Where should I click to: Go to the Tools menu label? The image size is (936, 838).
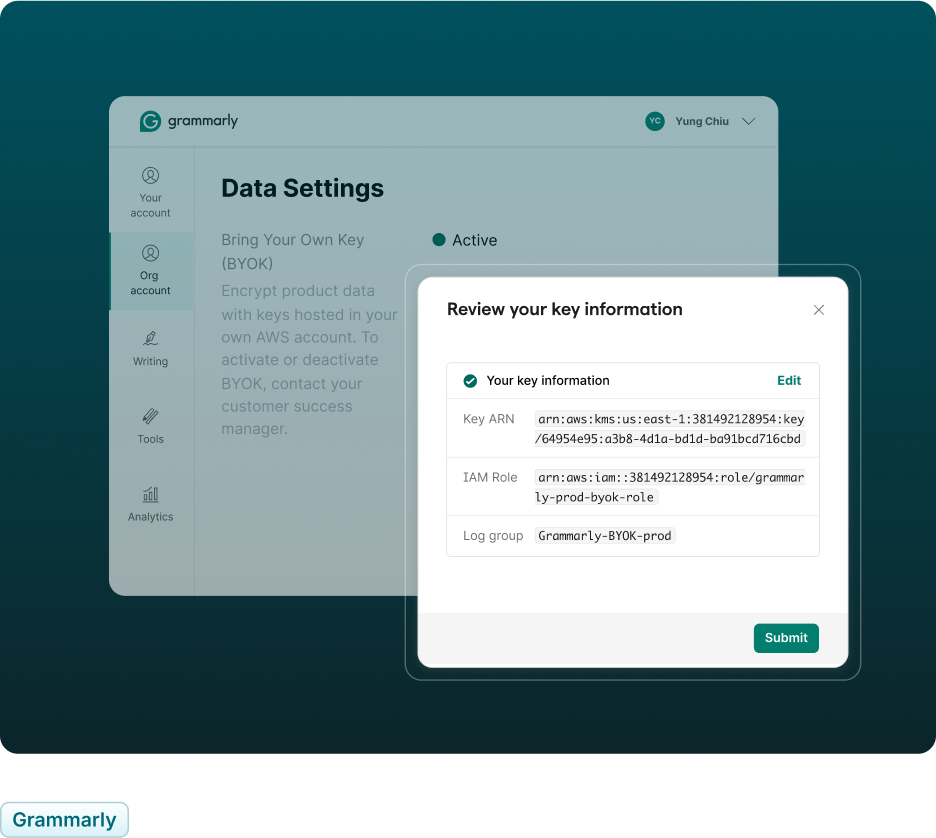click(x=150, y=439)
